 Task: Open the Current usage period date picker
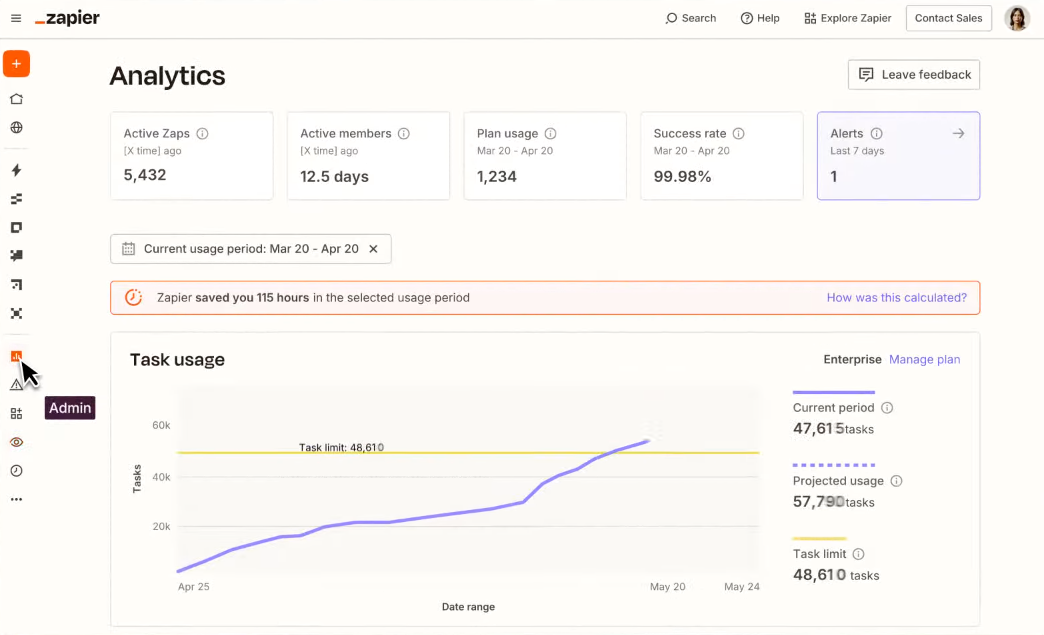click(x=250, y=249)
